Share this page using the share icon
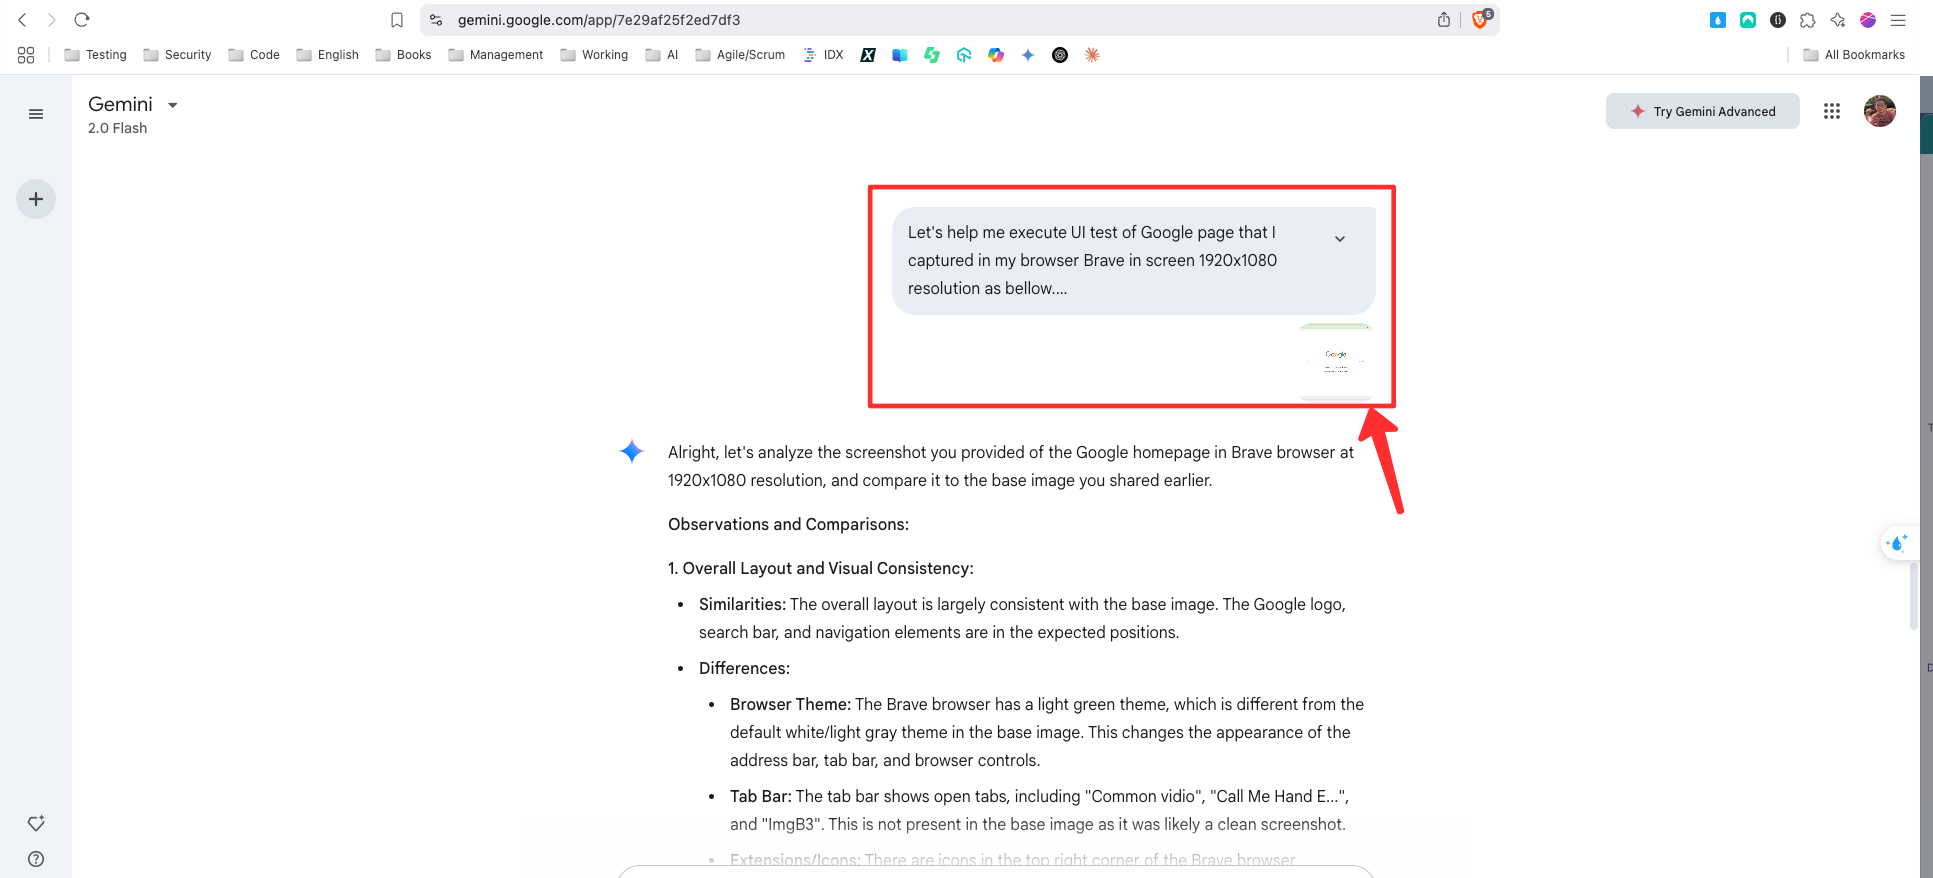Image resolution: width=1933 pixels, height=878 pixels. [x=1444, y=20]
